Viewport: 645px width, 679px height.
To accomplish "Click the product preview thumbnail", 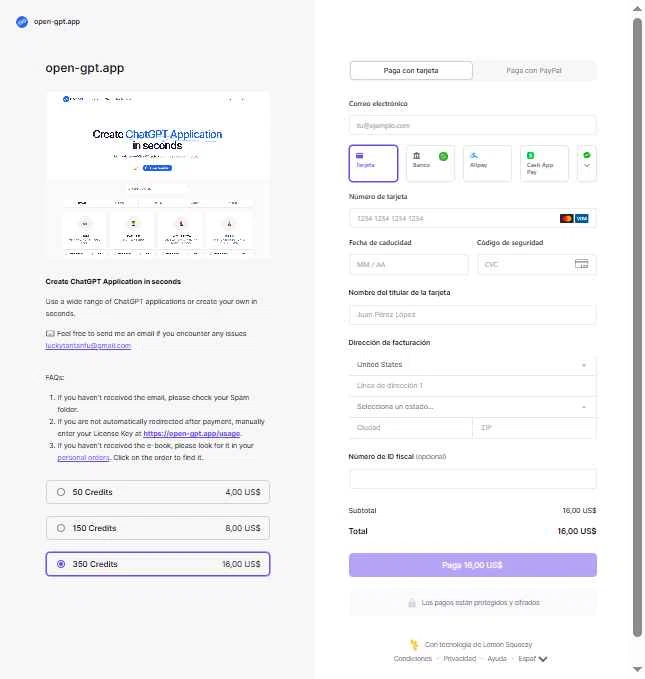I will 158,174.
